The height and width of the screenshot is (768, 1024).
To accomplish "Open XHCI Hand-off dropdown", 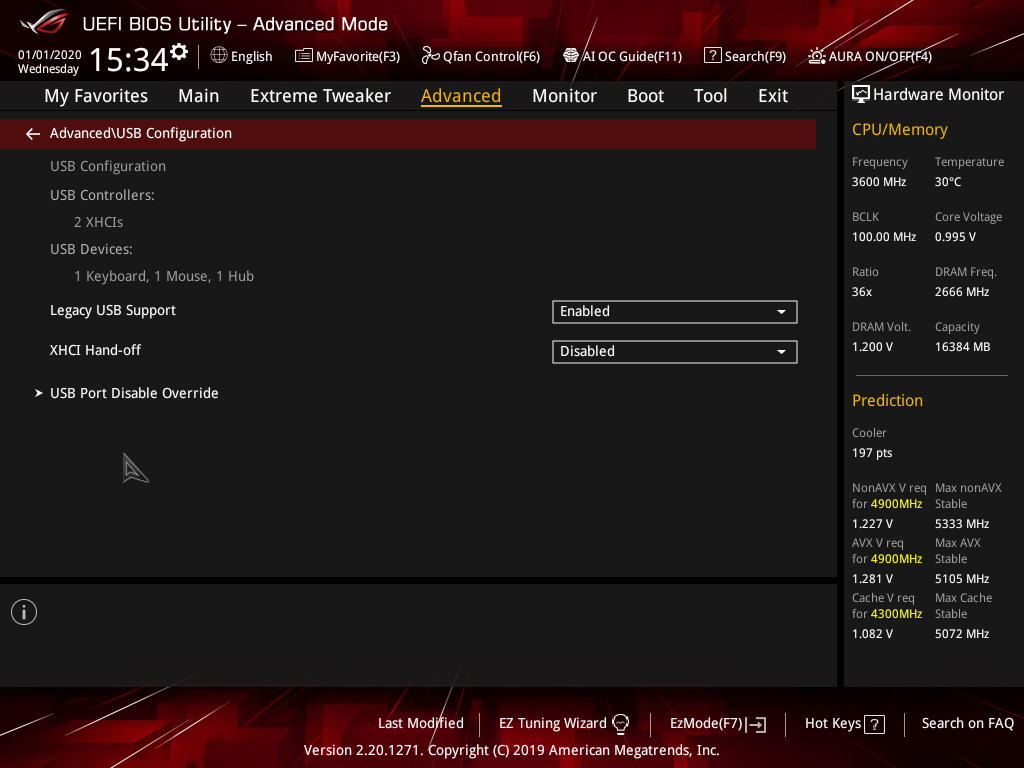I will 675,351.
